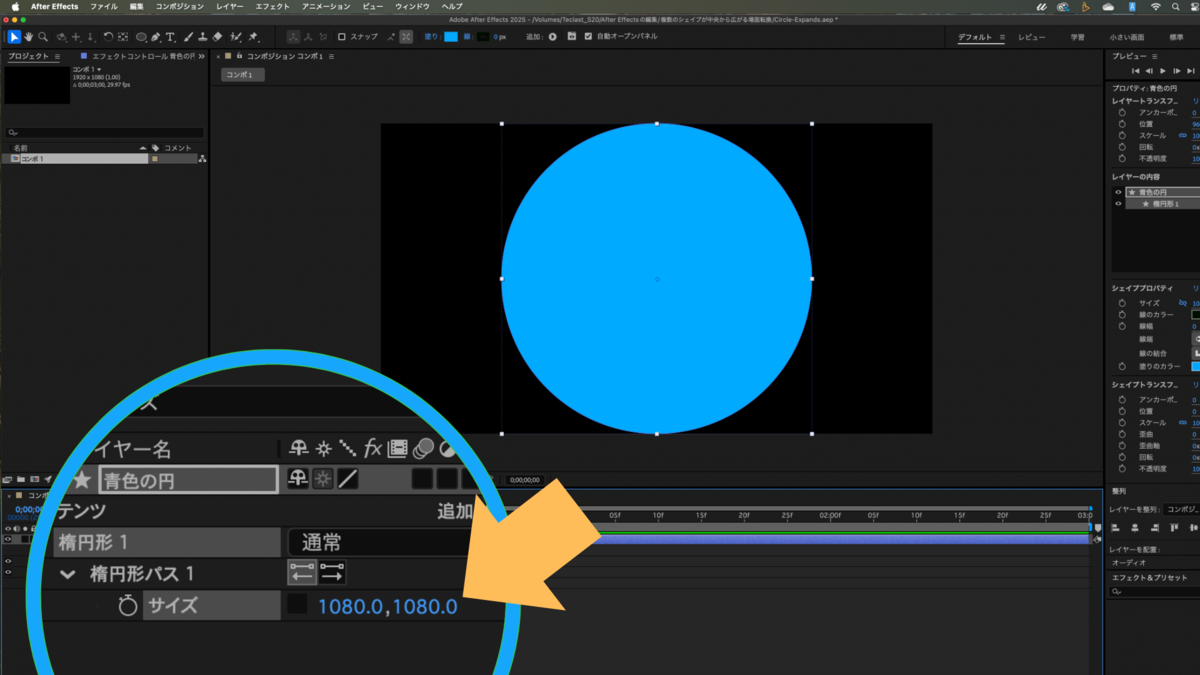Click the 名前 column header
The image size is (1200, 675).
pyautogui.click(x=20, y=147)
